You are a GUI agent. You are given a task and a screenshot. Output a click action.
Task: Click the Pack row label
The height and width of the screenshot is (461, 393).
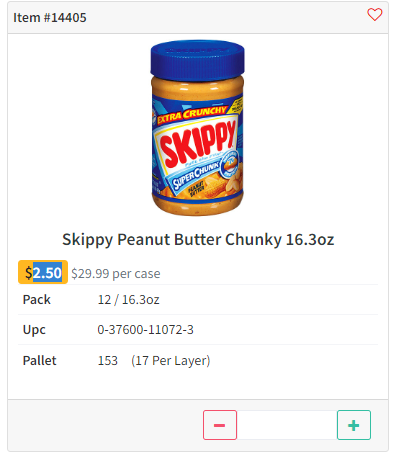point(37,300)
